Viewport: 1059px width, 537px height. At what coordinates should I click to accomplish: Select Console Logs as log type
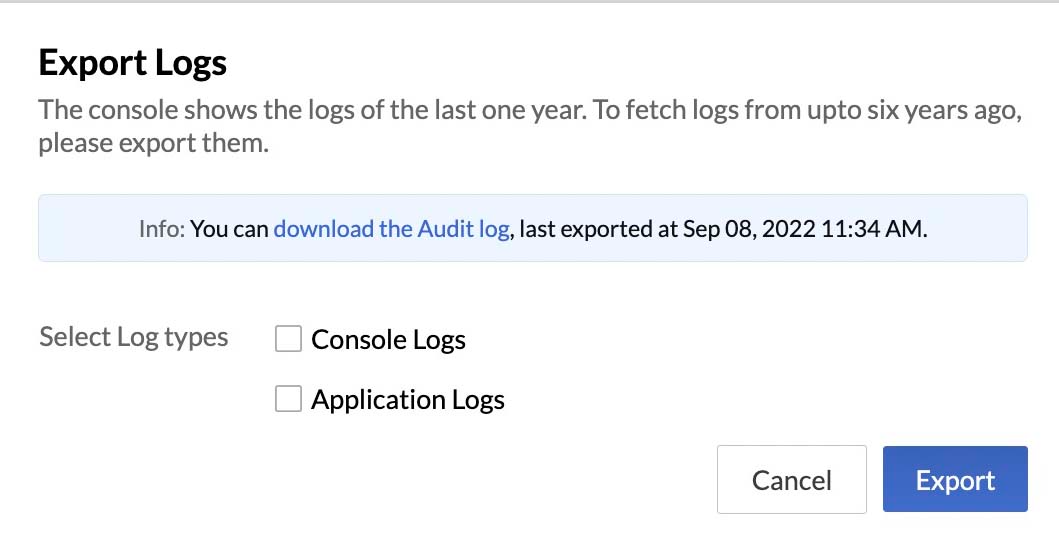(x=288, y=338)
